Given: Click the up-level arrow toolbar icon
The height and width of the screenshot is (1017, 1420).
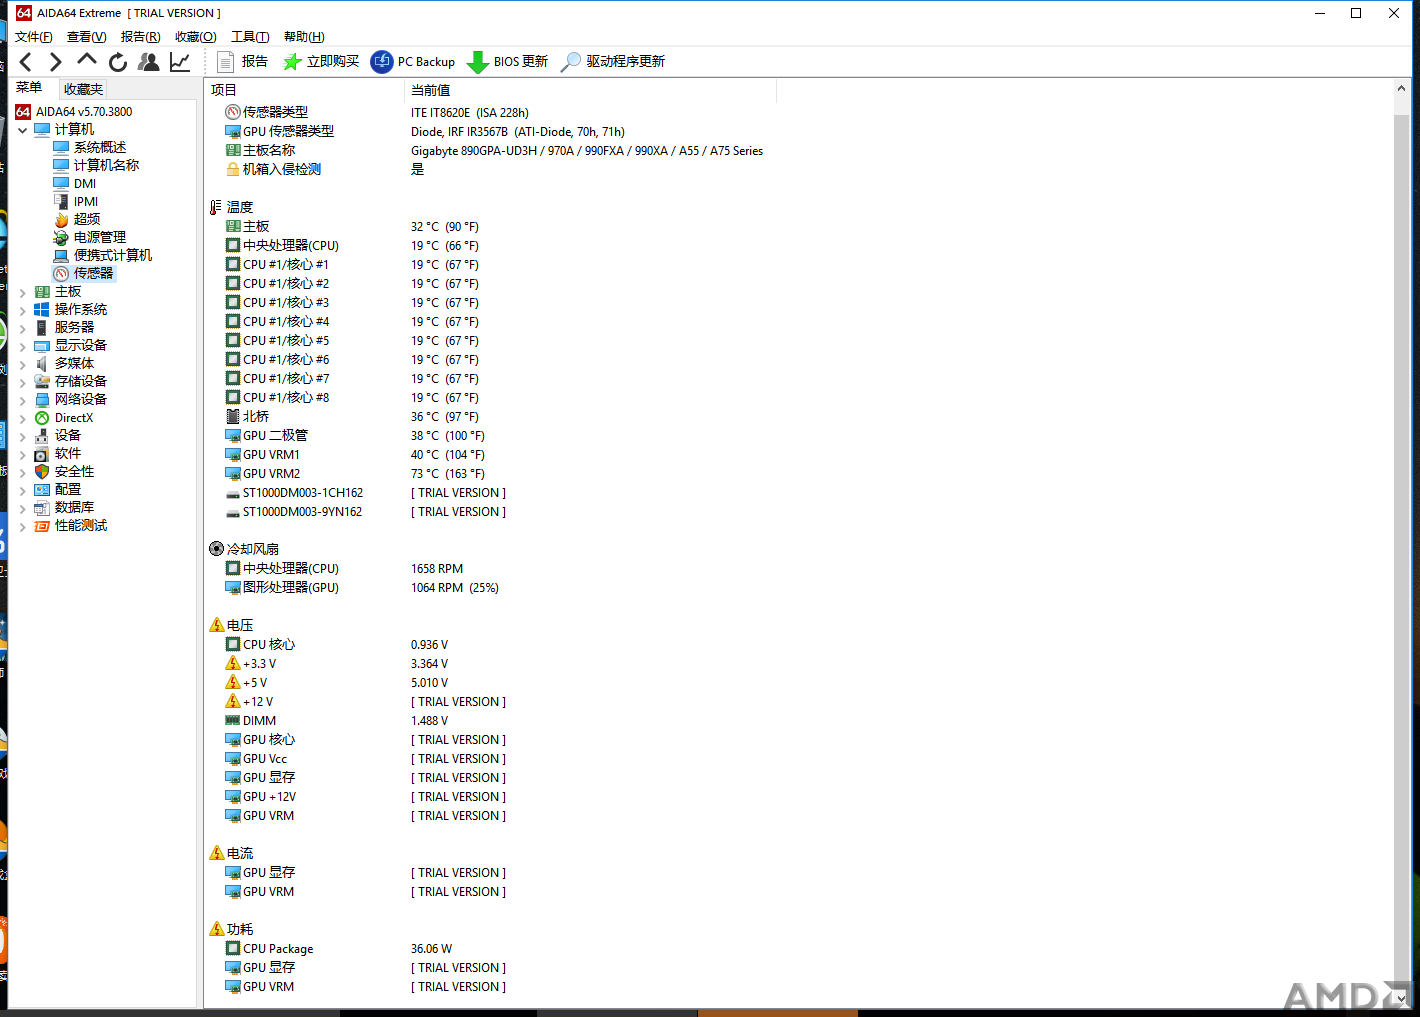Looking at the screenshot, I should (87, 61).
